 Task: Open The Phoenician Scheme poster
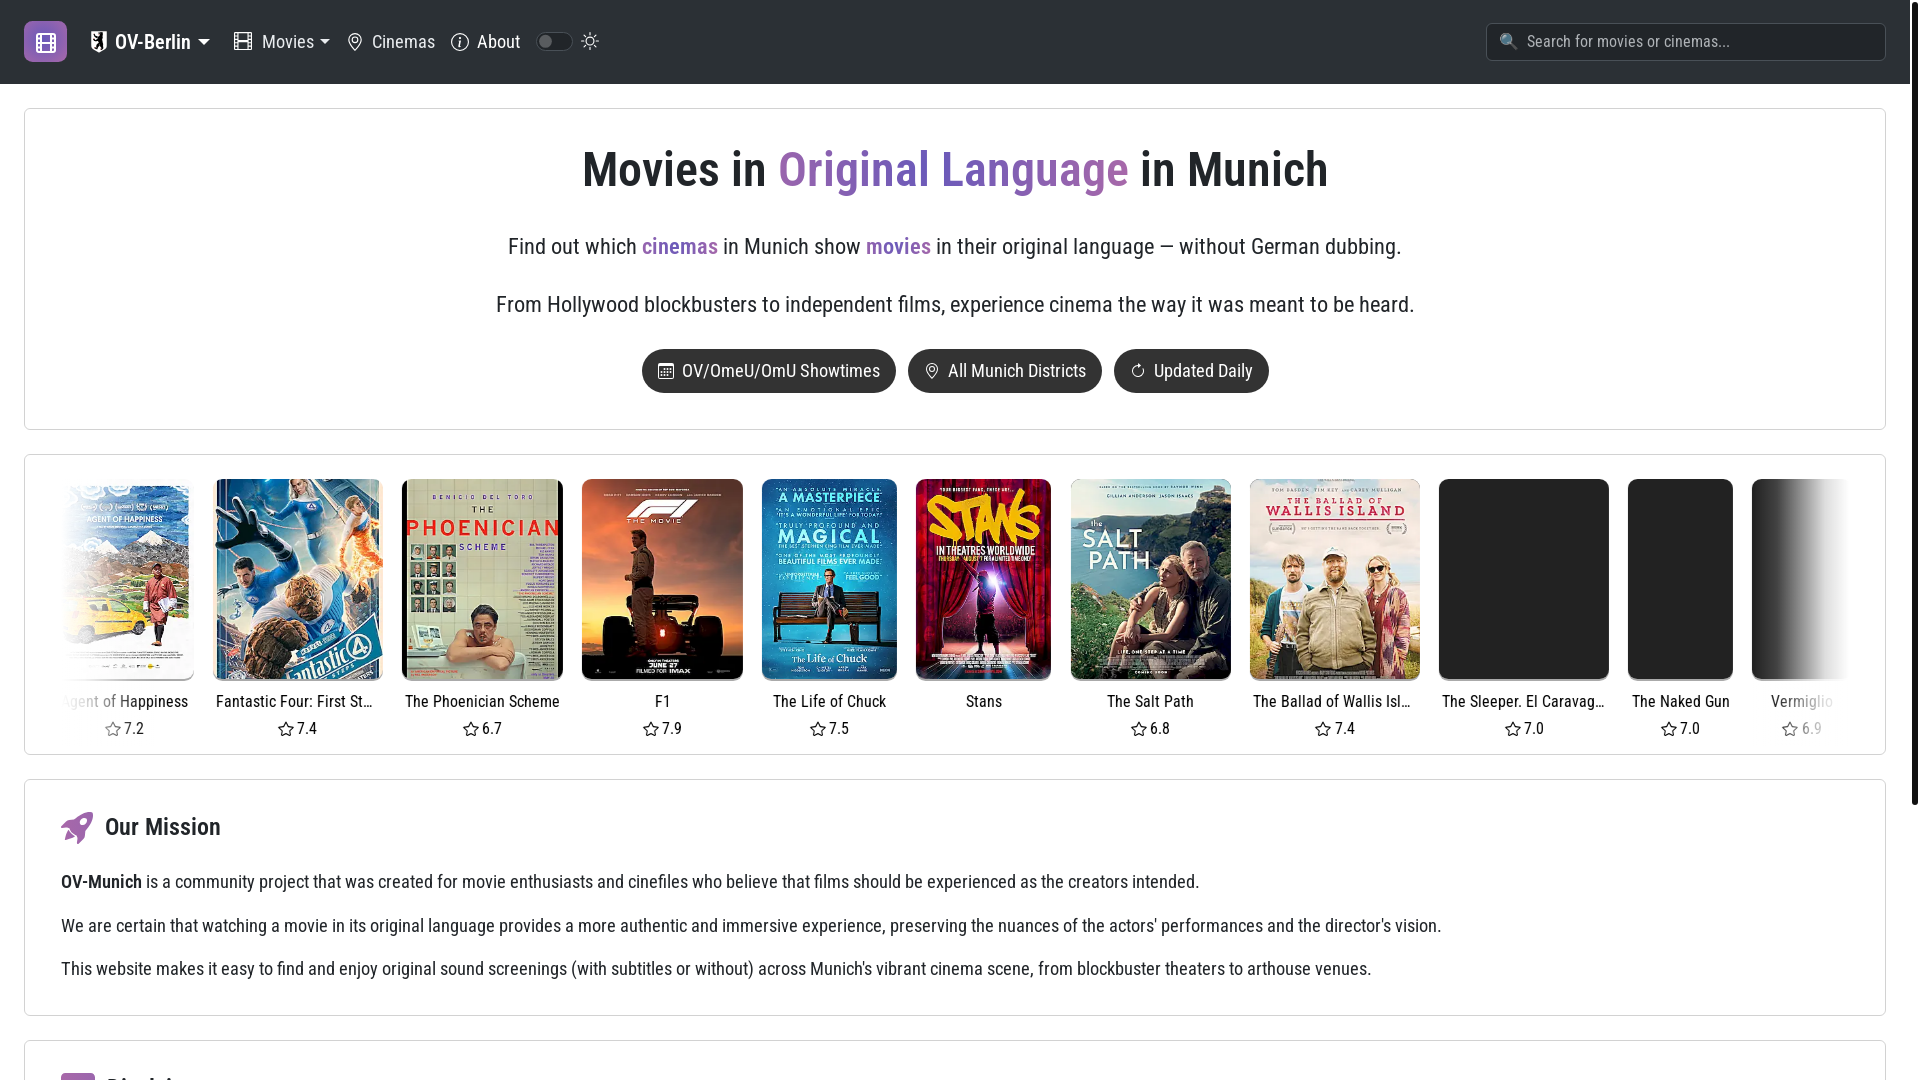pyautogui.click(x=482, y=580)
